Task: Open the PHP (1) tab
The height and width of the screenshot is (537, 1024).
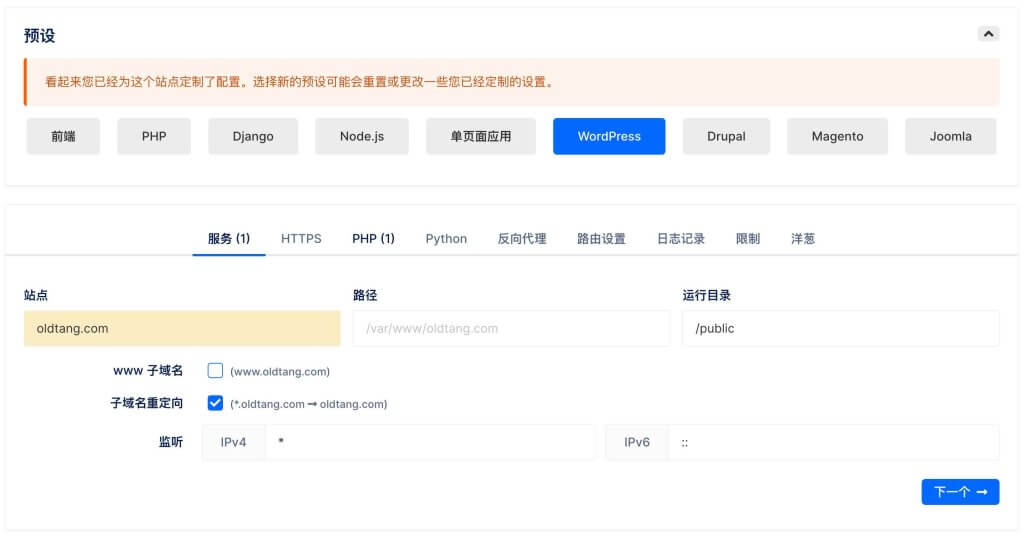Action: point(373,239)
